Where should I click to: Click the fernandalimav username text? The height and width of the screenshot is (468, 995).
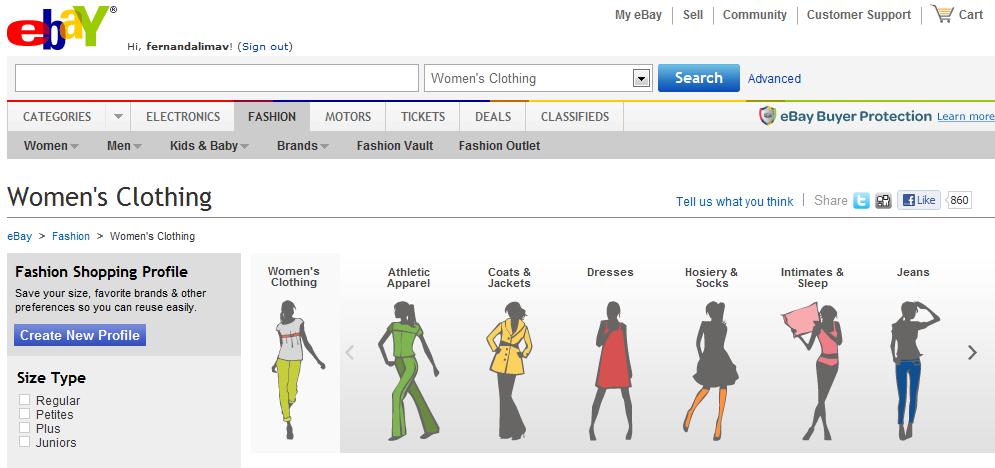[x=190, y=46]
